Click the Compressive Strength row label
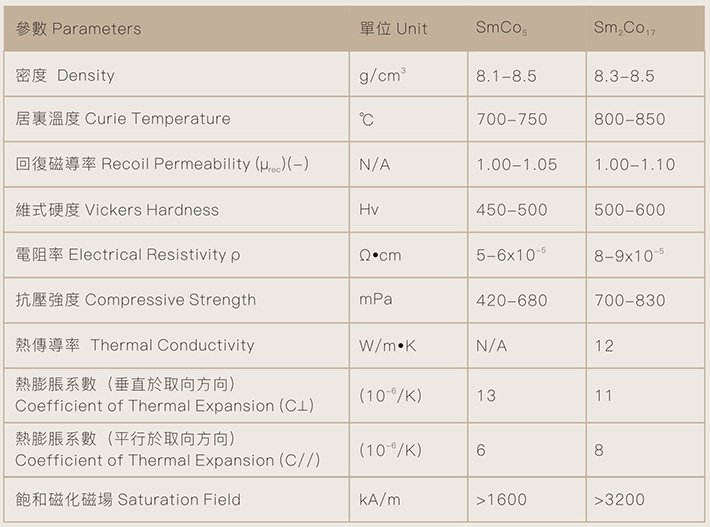Image resolution: width=710 pixels, height=527 pixels. coord(135,300)
